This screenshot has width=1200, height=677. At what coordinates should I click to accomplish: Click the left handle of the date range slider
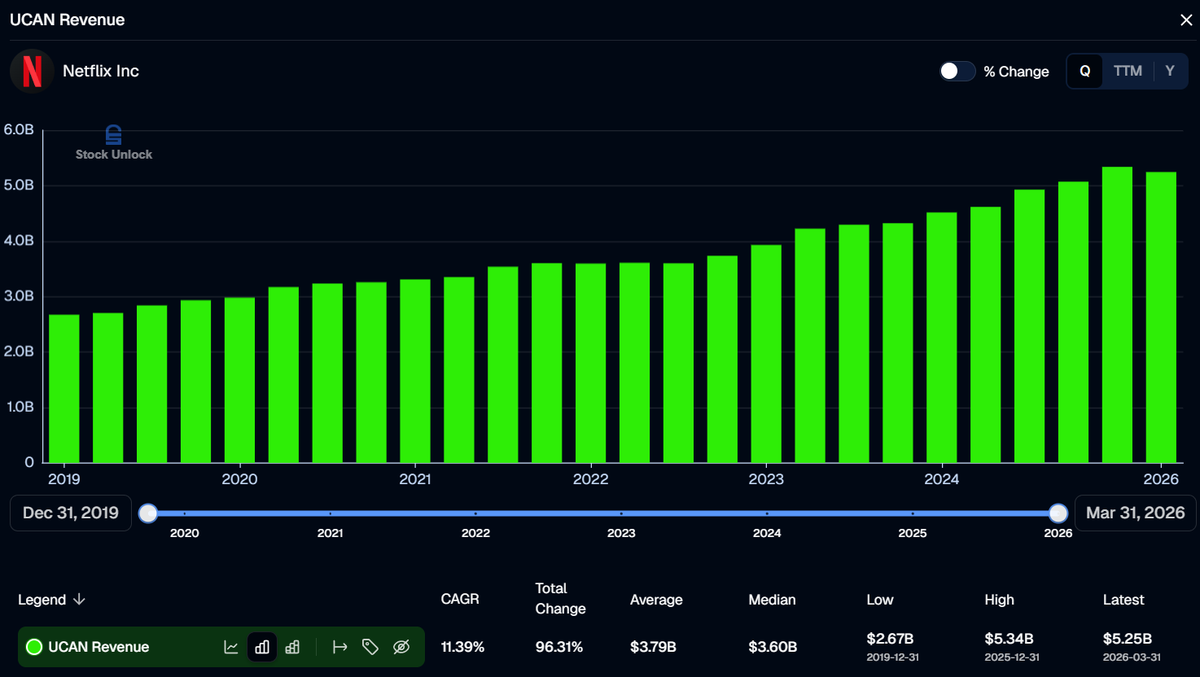click(x=148, y=513)
